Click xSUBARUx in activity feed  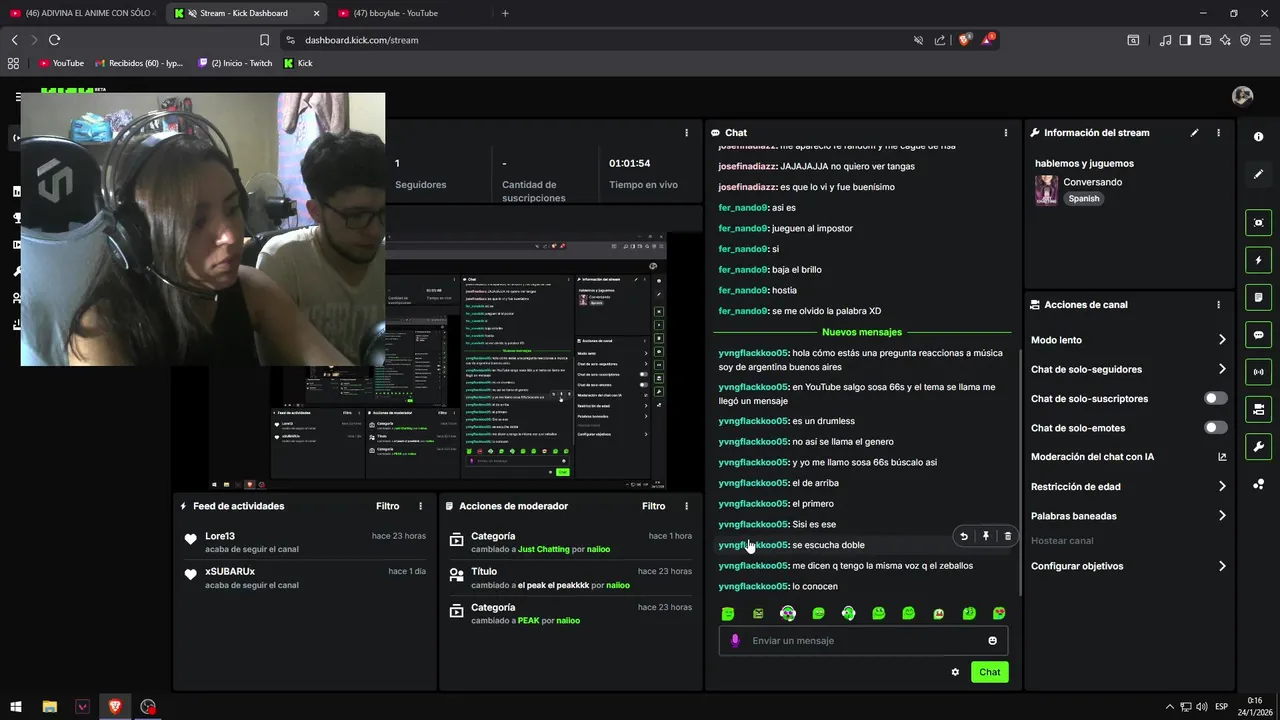[x=230, y=572]
